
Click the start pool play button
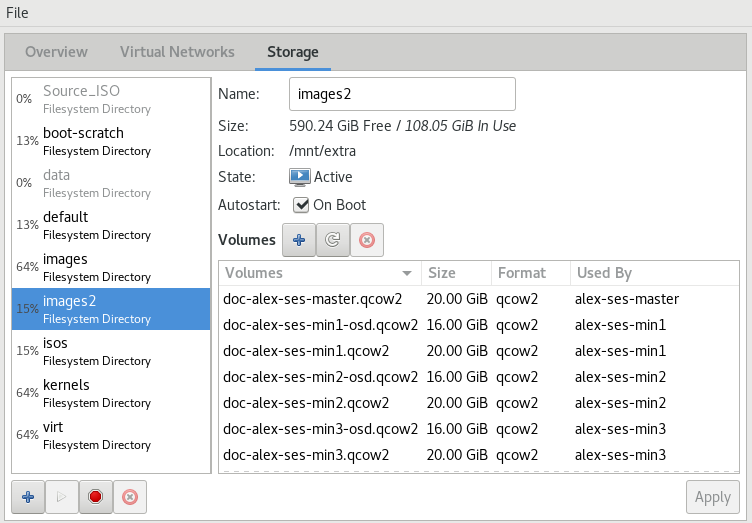pyautogui.click(x=62, y=497)
